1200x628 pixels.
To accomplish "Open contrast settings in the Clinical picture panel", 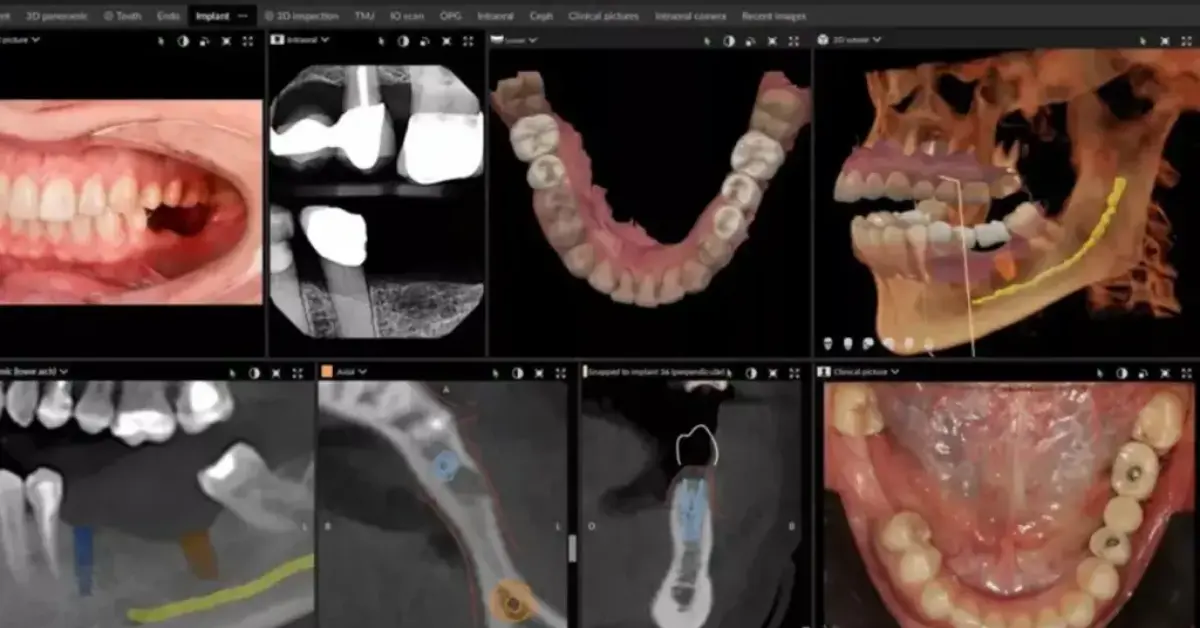I will (1120, 372).
